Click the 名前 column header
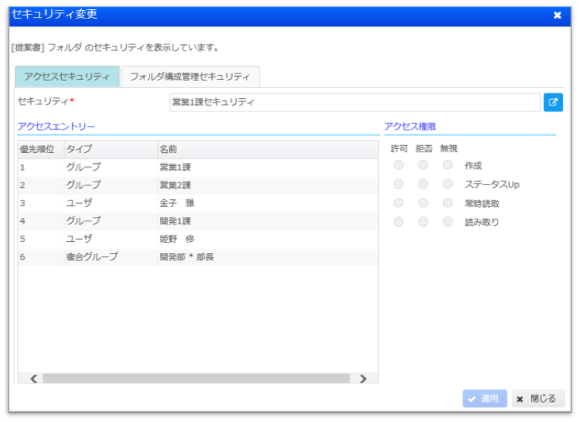579x422 pixels. 268,150
